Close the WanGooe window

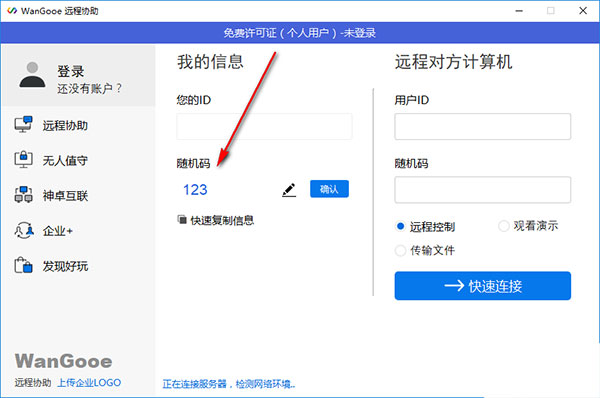tap(583, 11)
